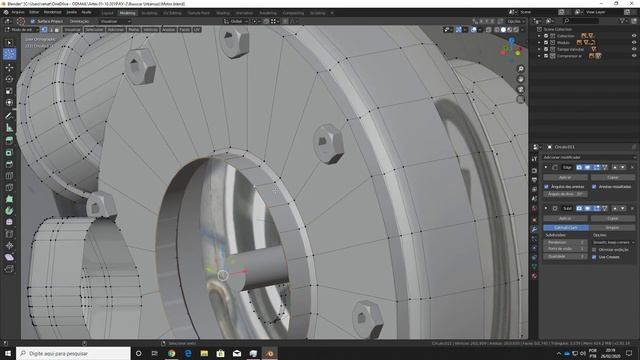This screenshot has height=360, width=640.
Task: Hide 'Compressor ar' collection with eye icon
Action: click(x=634, y=56)
